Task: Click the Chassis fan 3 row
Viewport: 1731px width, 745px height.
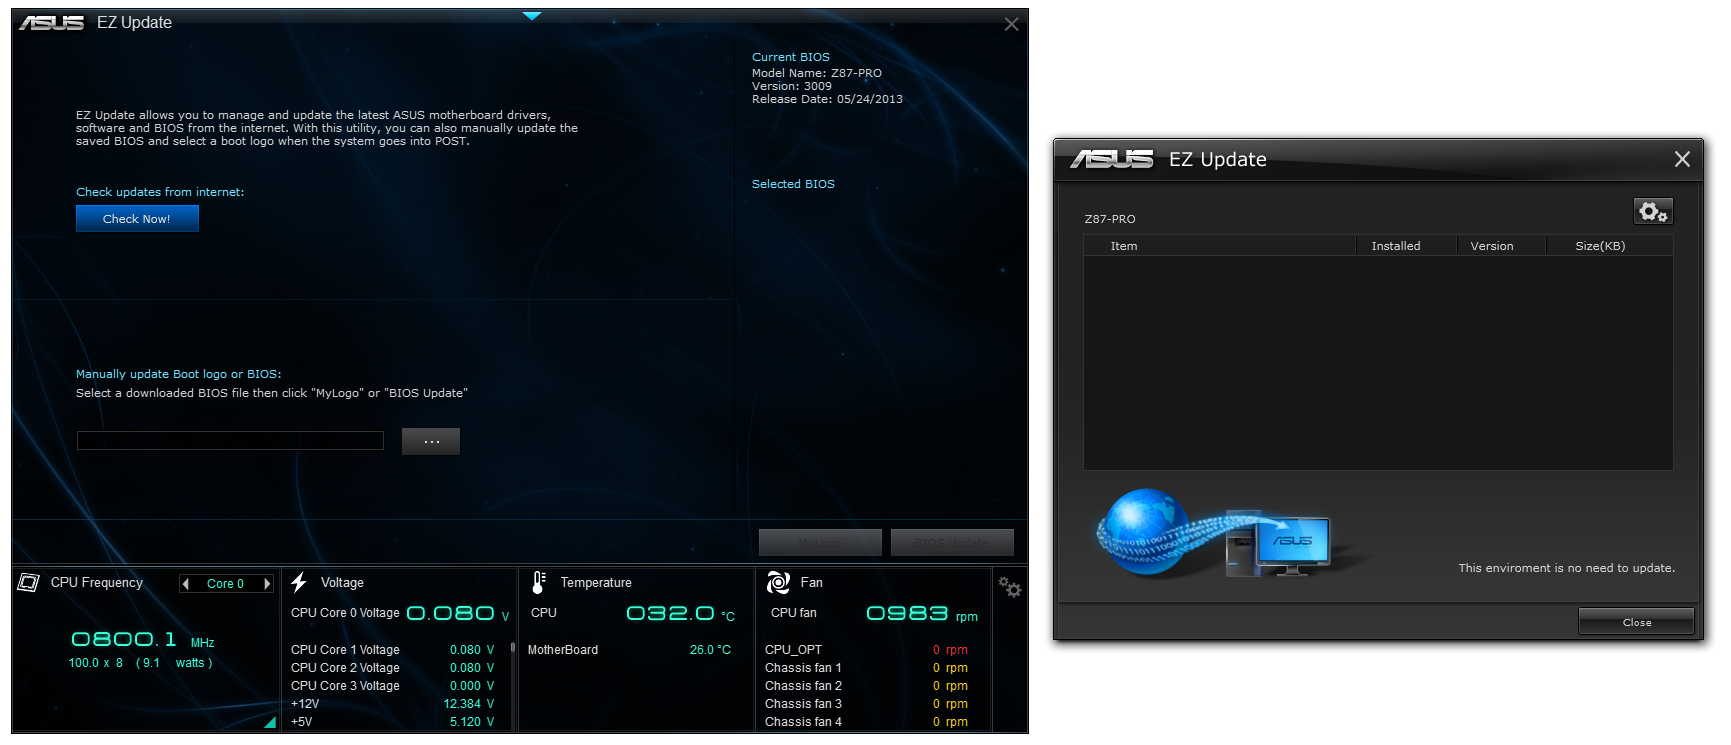Action: point(866,704)
